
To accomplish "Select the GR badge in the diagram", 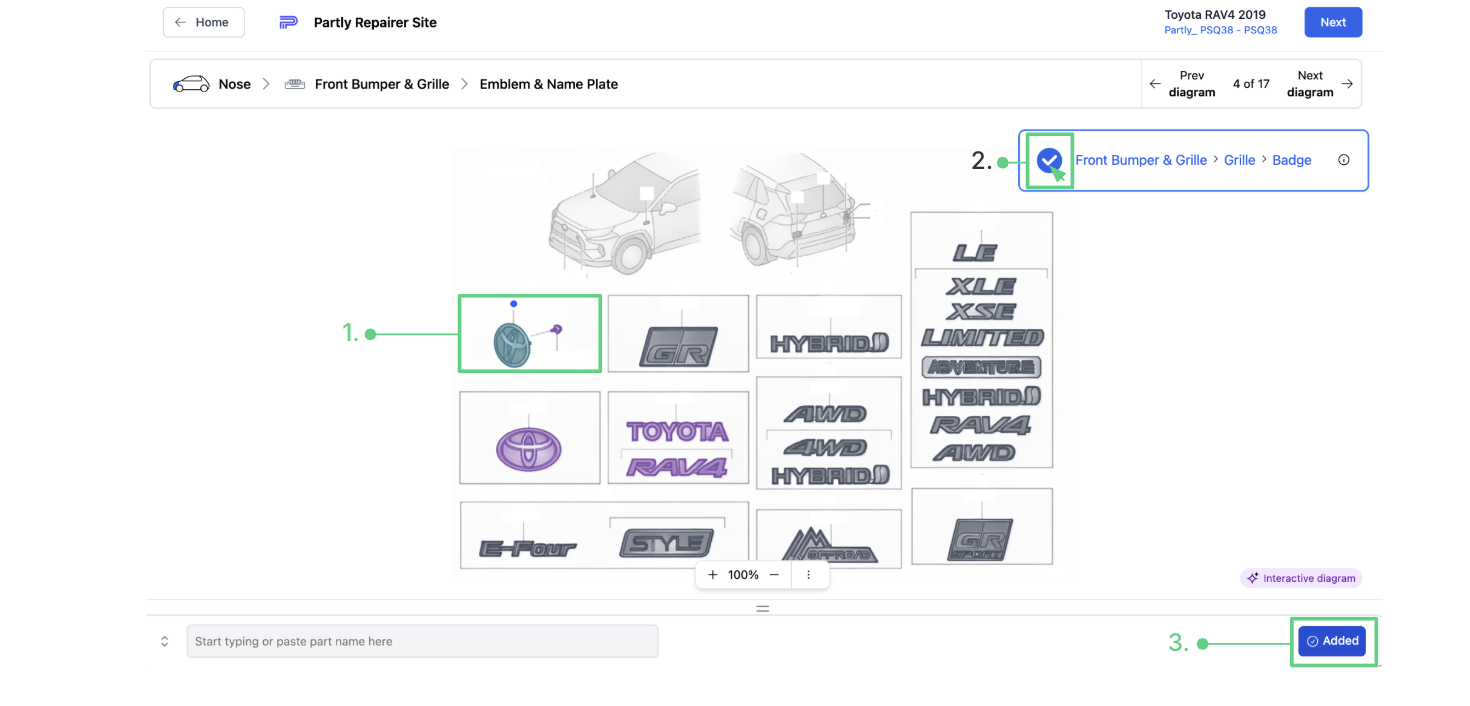I will 678,345.
